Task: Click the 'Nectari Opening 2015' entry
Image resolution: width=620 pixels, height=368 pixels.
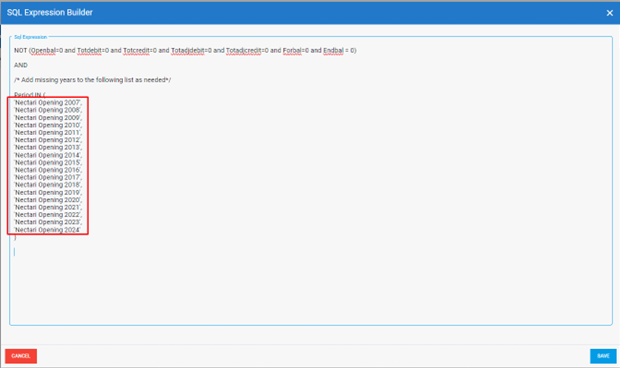Action: coord(48,162)
